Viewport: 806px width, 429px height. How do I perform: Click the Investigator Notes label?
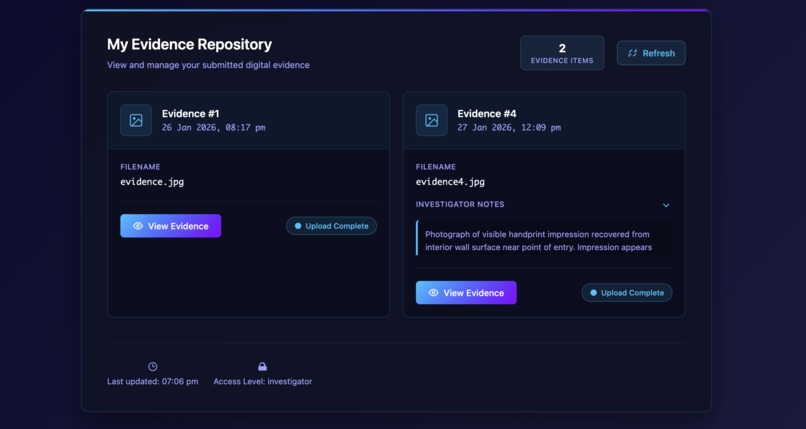460,204
